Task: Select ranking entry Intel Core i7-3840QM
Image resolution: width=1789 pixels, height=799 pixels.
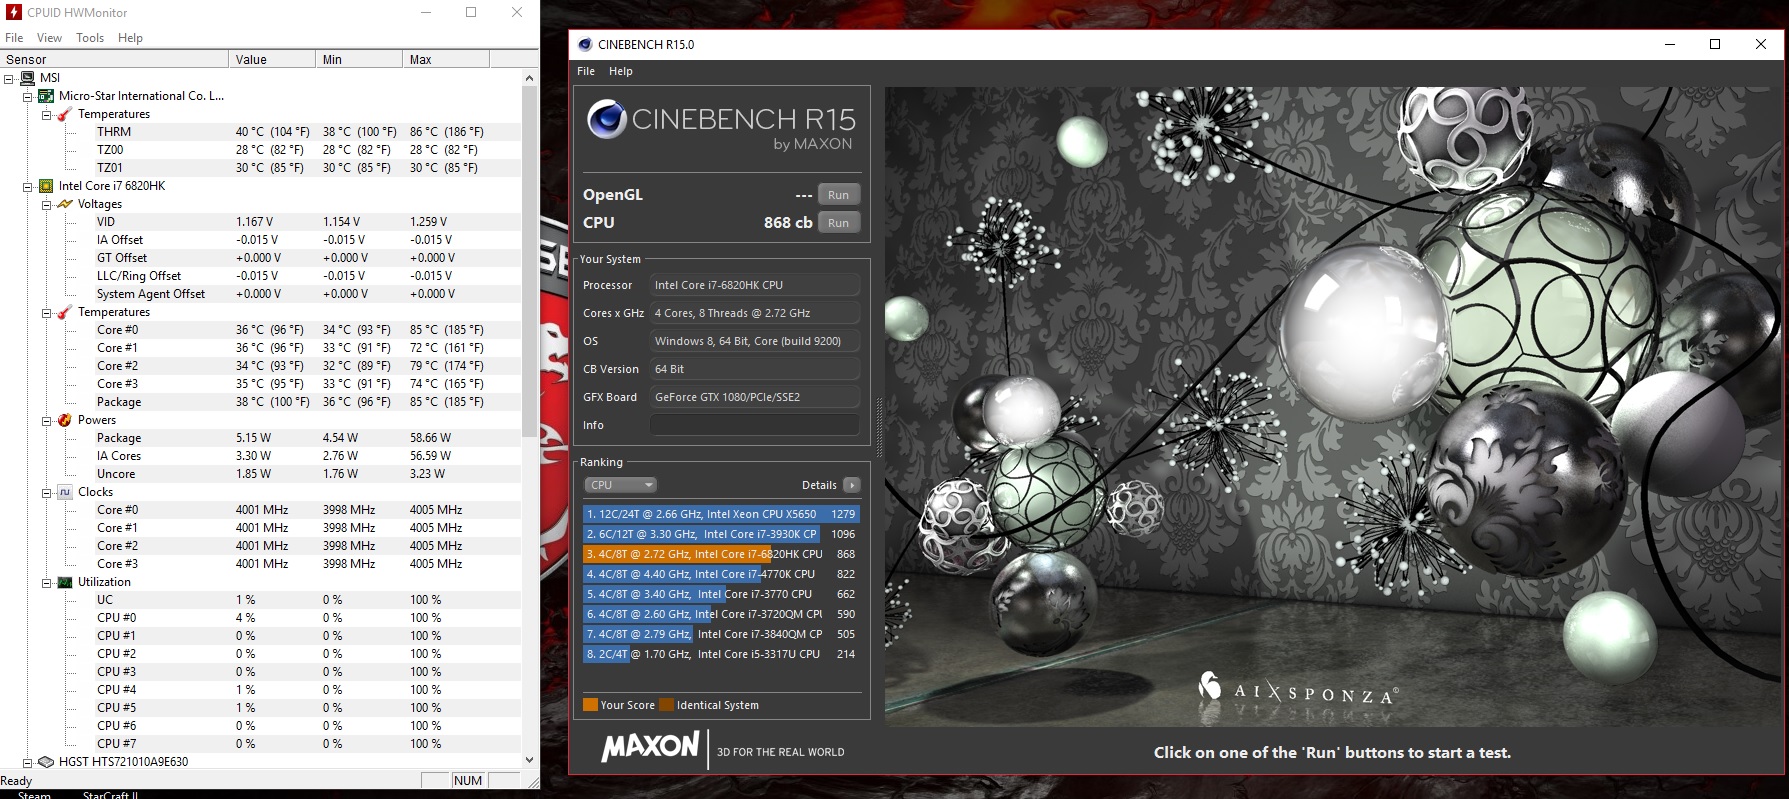Action: click(721, 634)
